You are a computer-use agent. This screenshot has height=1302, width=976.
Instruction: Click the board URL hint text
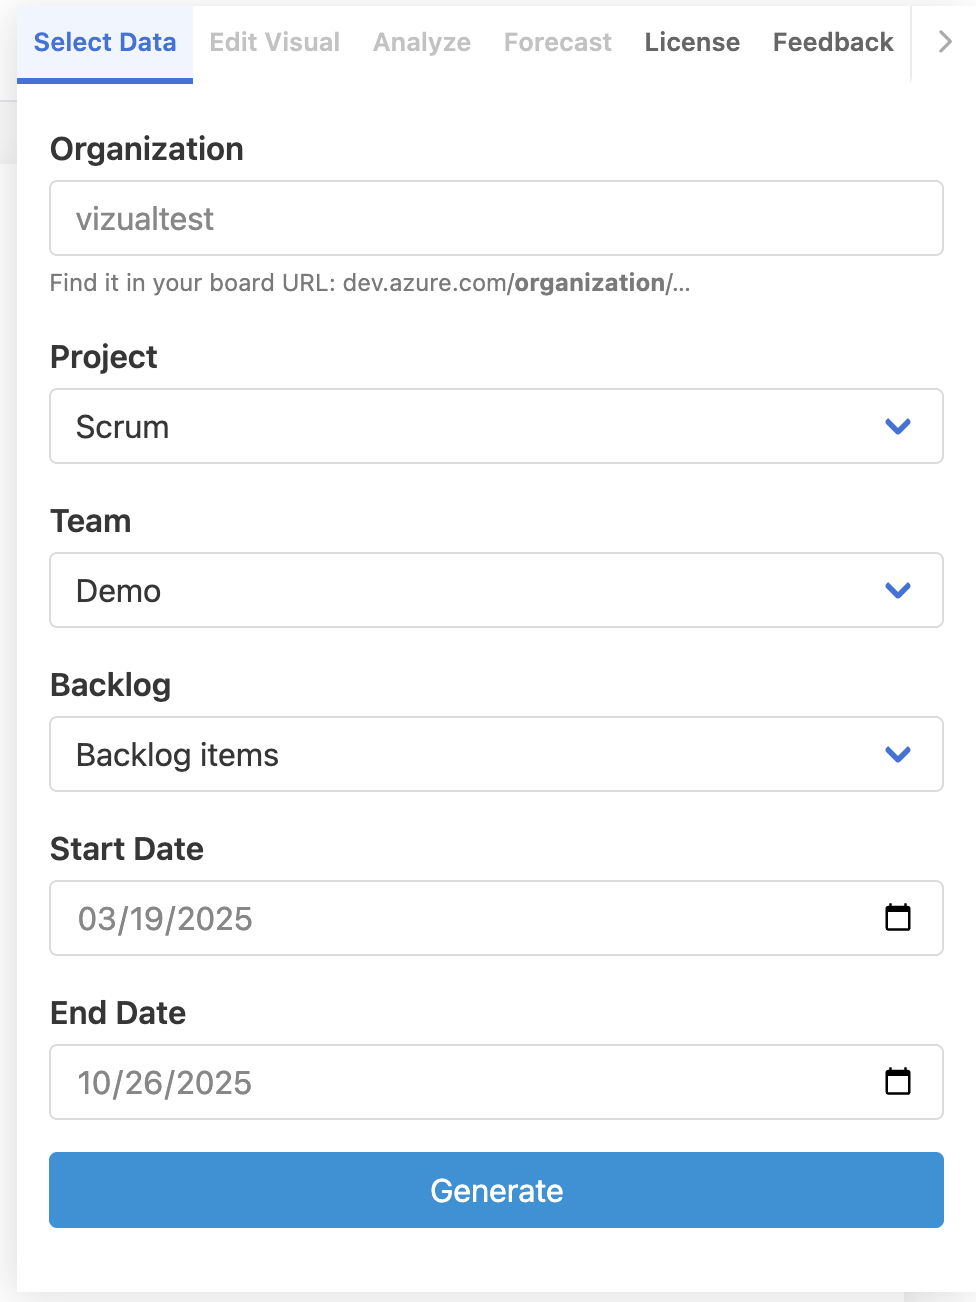369,283
